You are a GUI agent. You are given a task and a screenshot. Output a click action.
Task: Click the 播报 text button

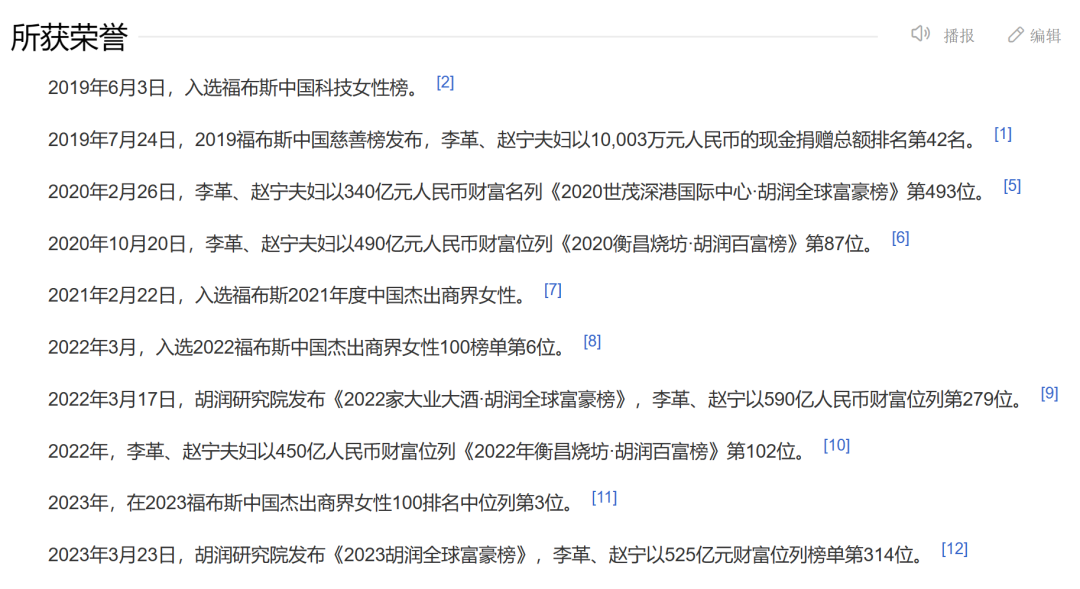[959, 36]
